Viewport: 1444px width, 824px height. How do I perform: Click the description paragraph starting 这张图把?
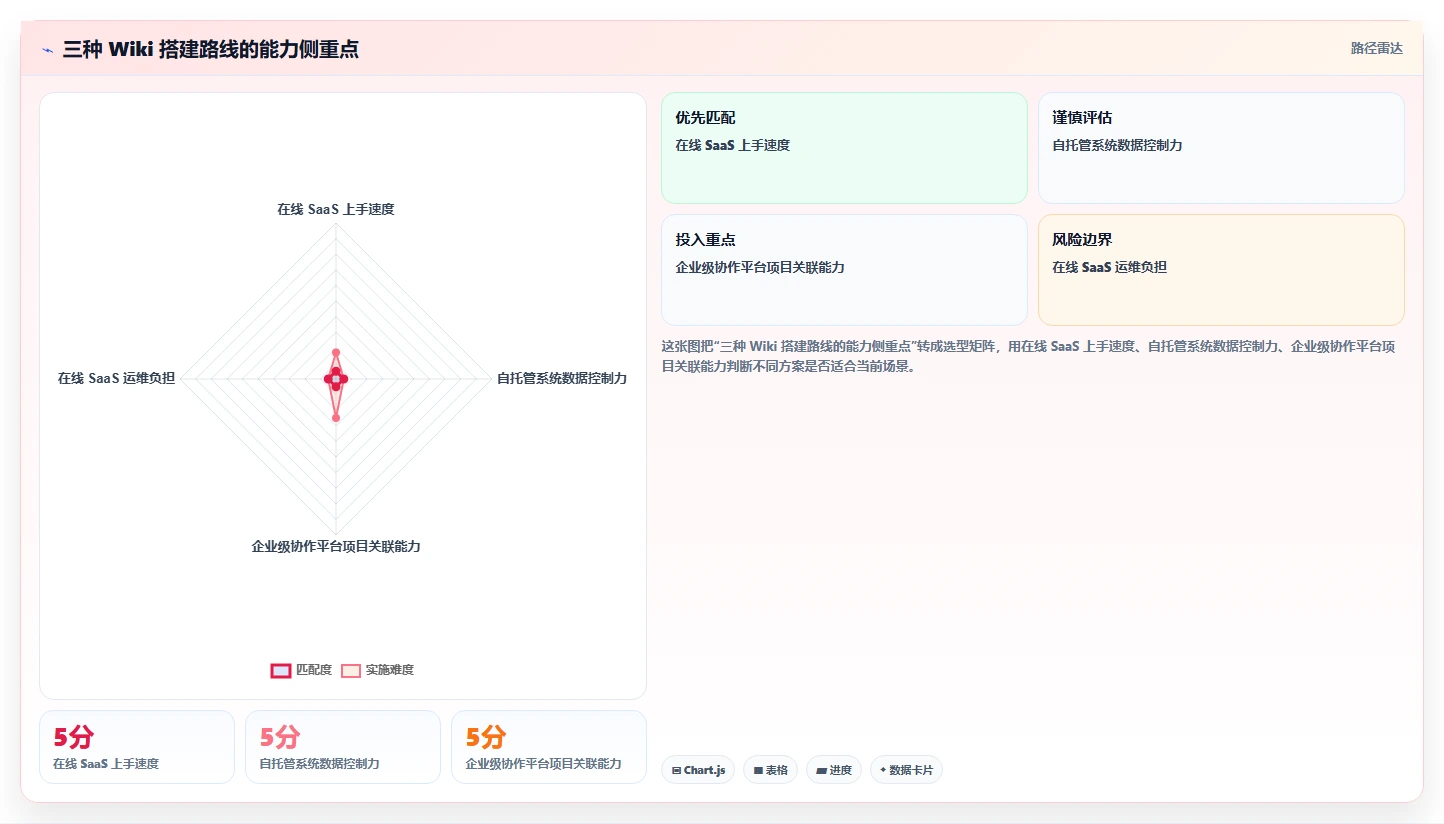pos(1028,356)
